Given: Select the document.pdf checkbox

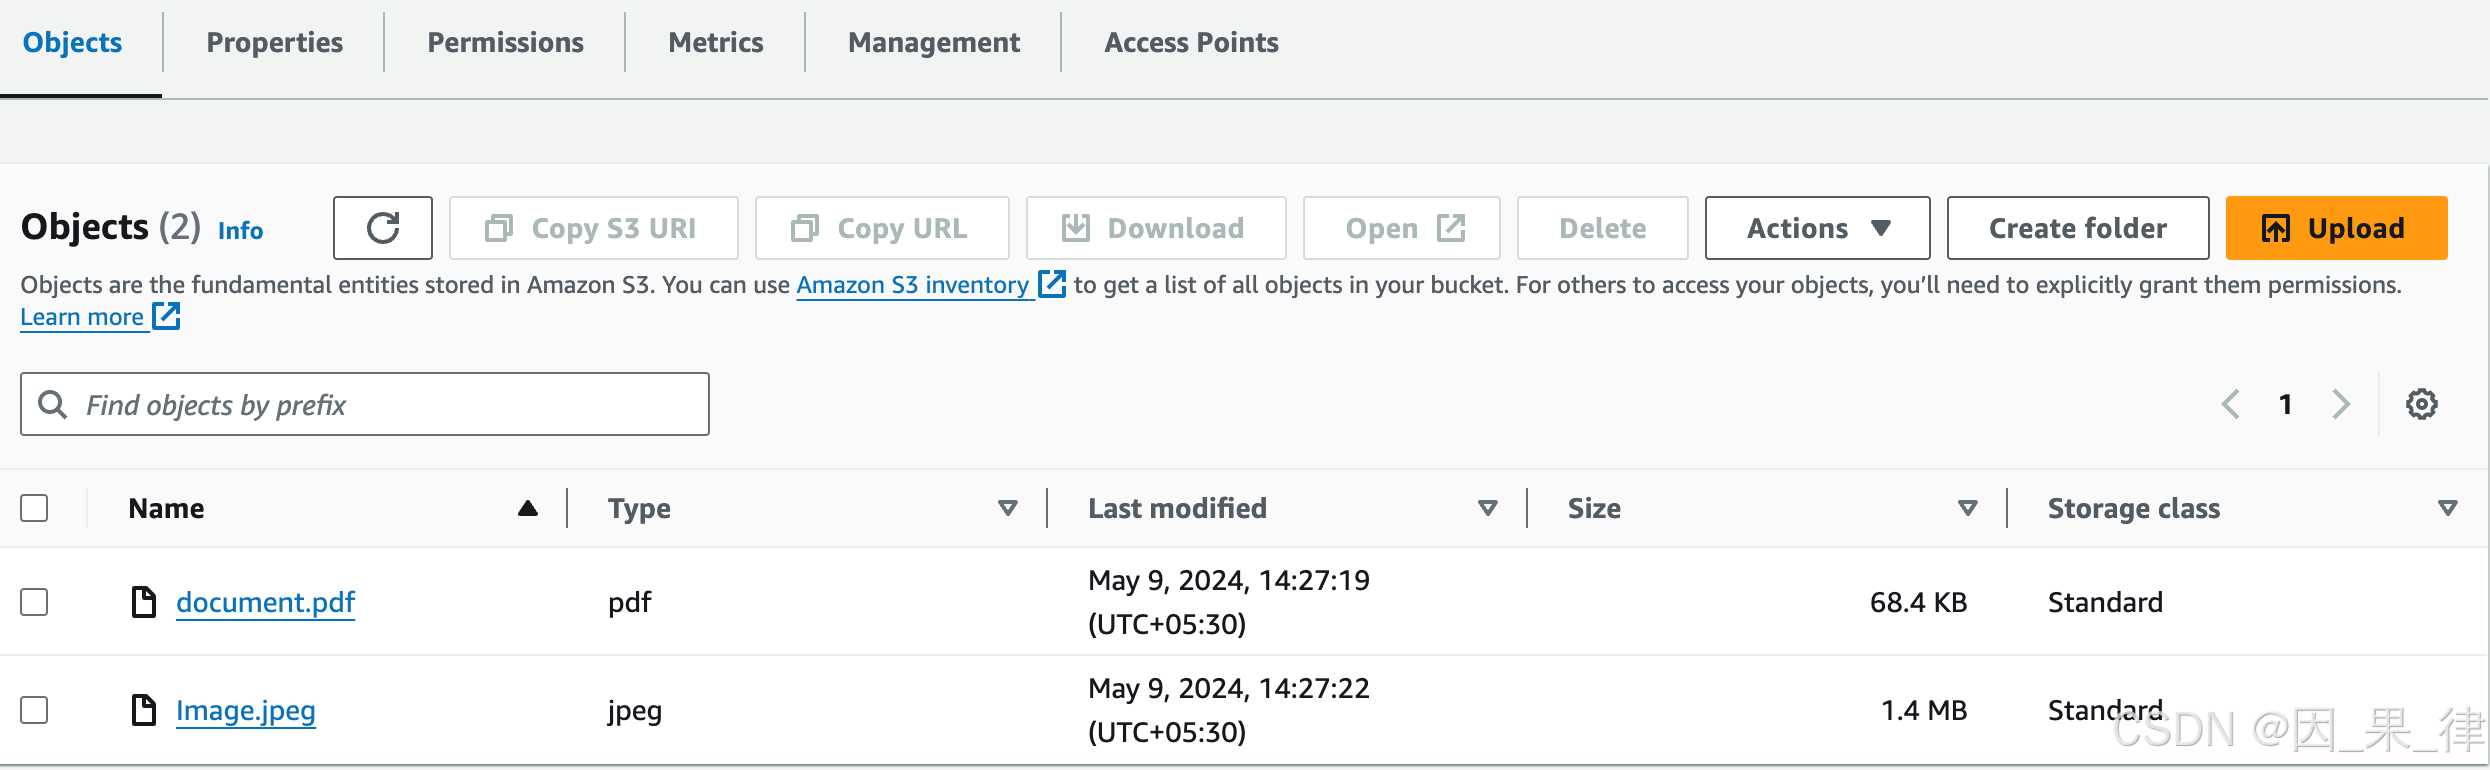Looking at the screenshot, I should [x=34, y=602].
